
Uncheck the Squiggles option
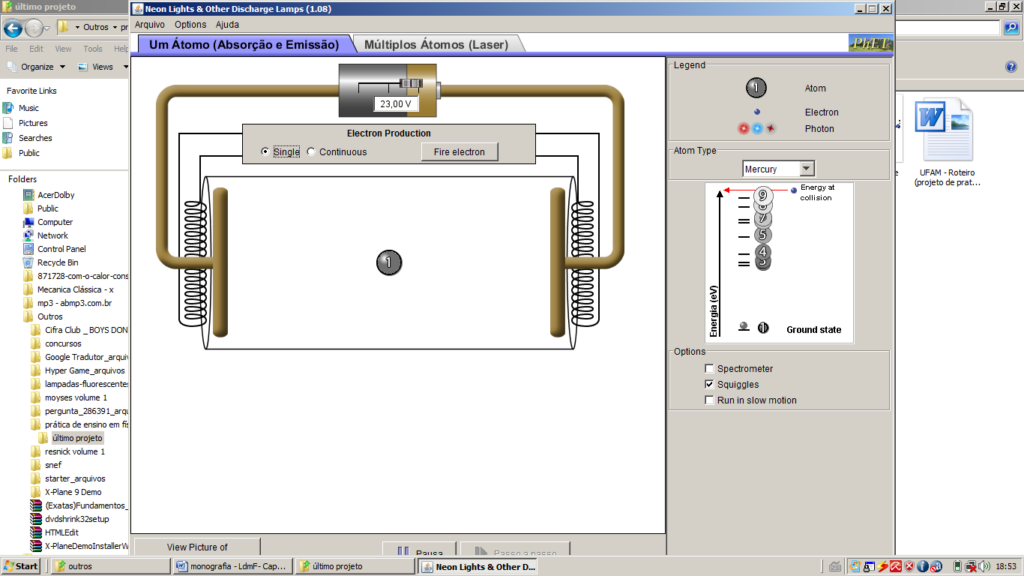coord(709,384)
